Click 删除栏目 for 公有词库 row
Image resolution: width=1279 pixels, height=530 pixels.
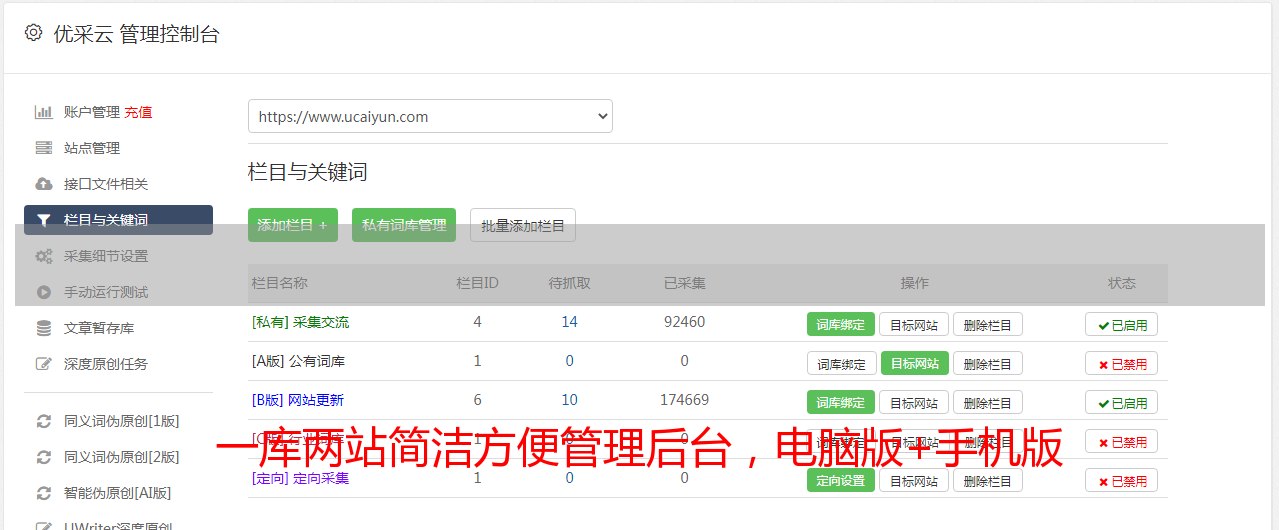click(x=988, y=363)
